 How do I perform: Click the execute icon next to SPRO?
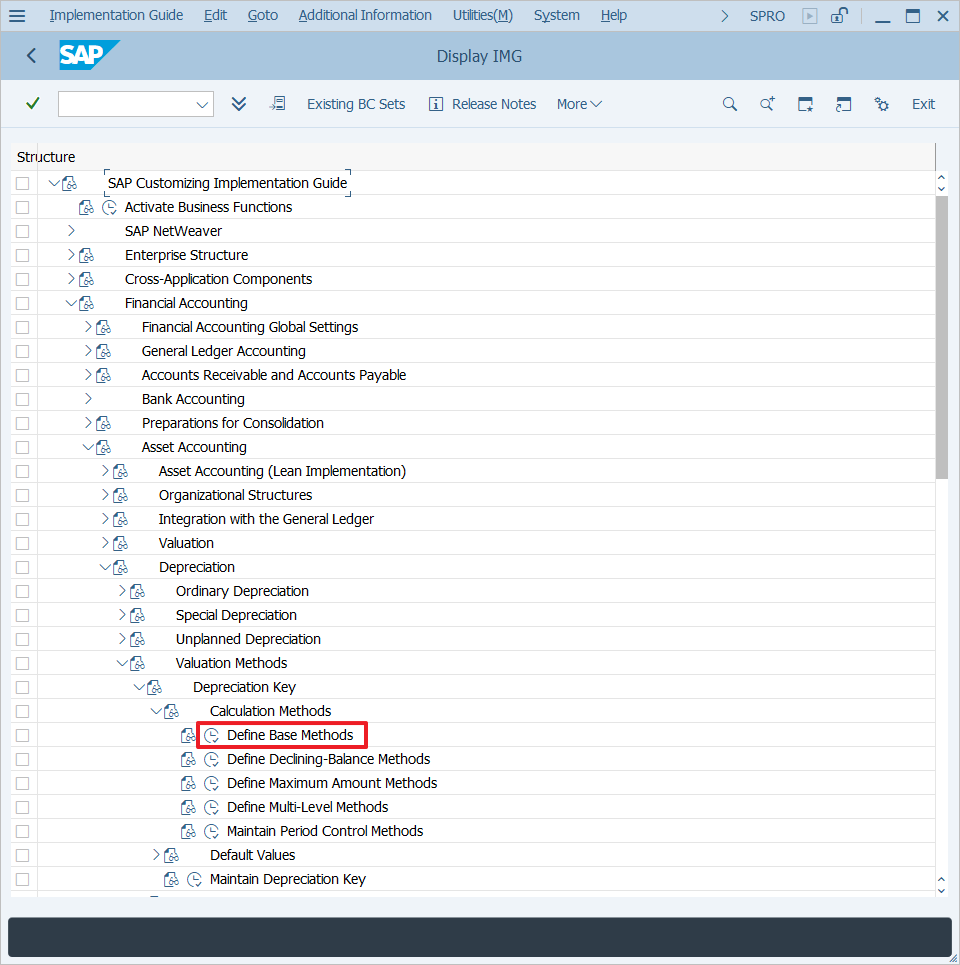point(810,16)
